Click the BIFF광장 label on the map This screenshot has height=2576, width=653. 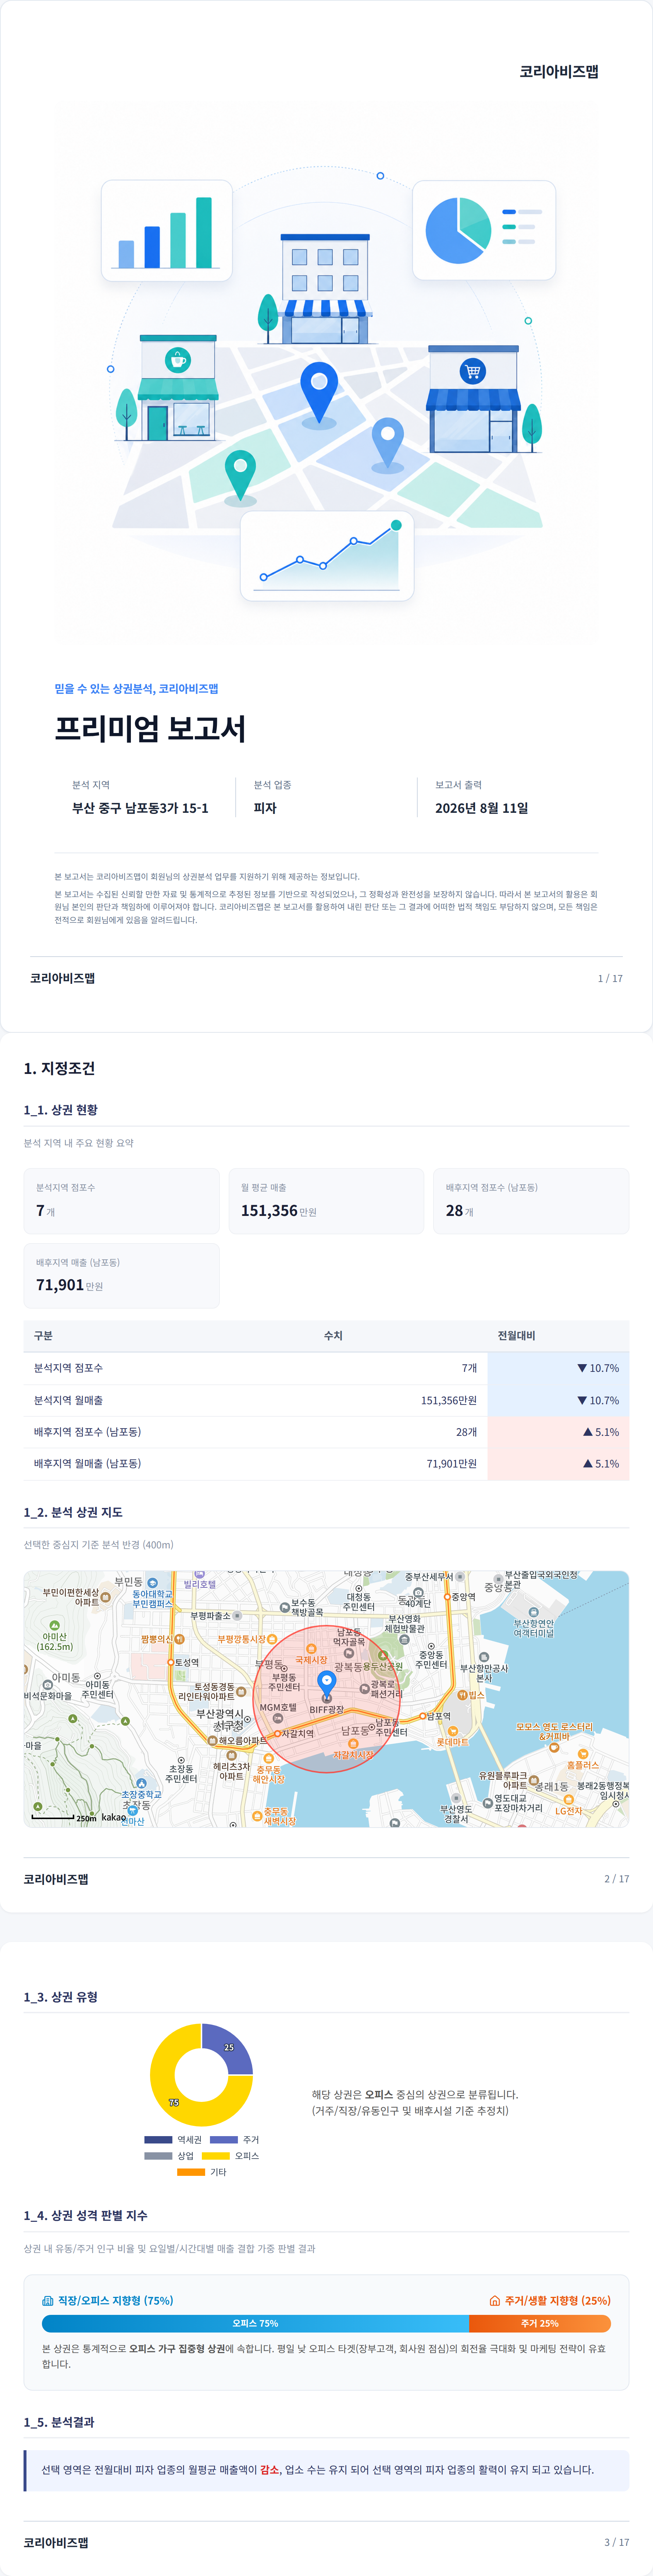pos(326,1710)
